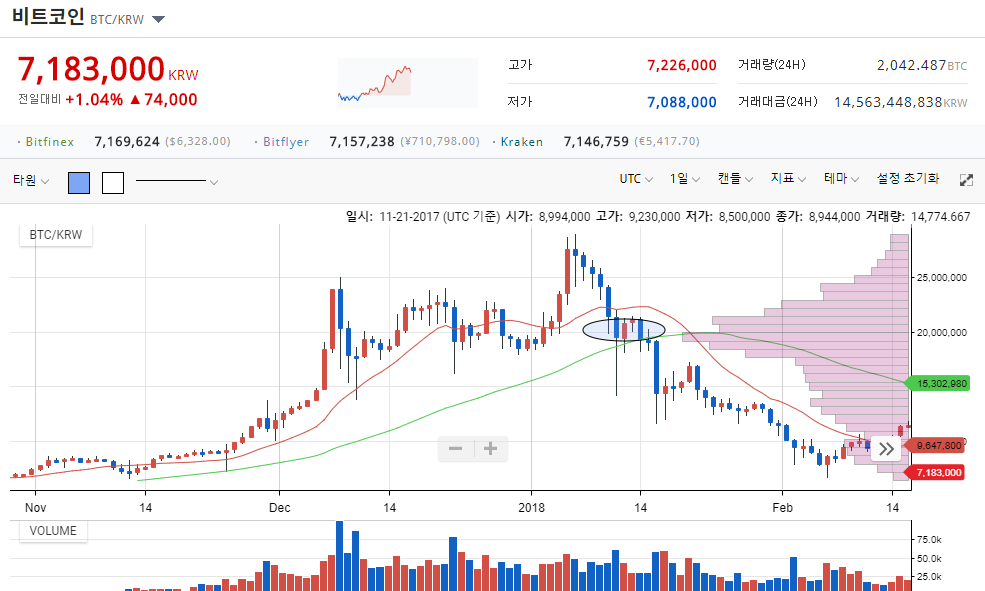Pick the white border color swatch
Screen dimensions: 985x591
click(113, 183)
